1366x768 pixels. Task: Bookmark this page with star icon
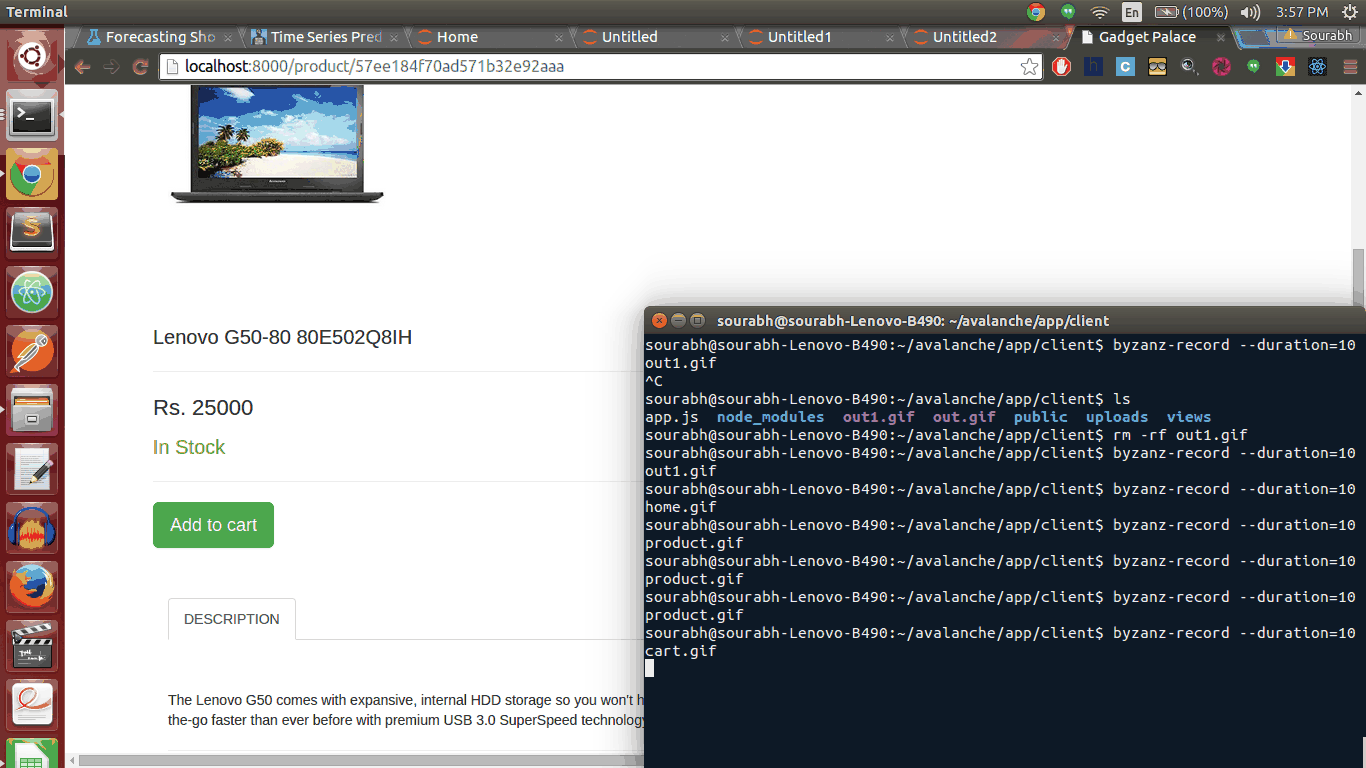coord(1029,67)
